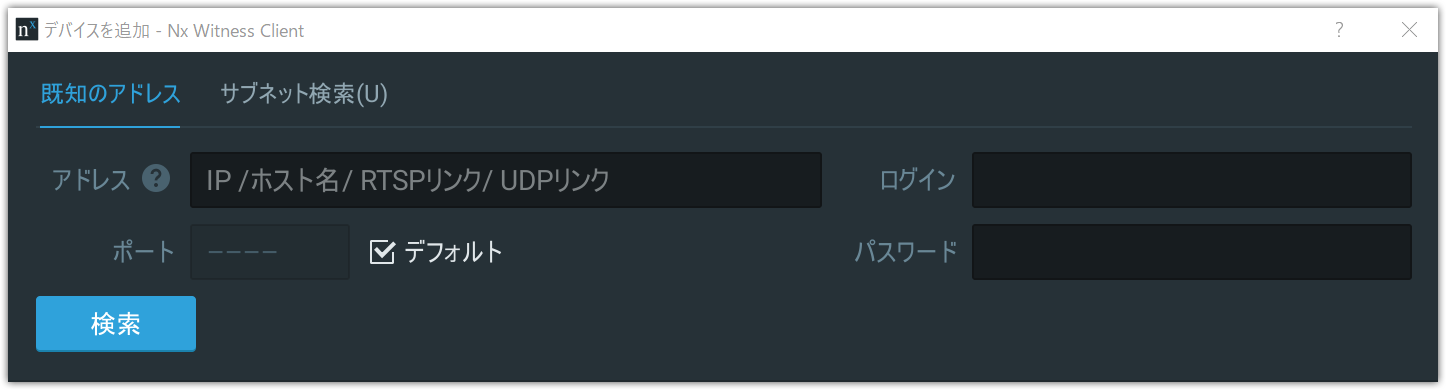Switch to the 既知のアドレス tab
Image resolution: width=1446 pixels, height=390 pixels.
tap(110, 95)
